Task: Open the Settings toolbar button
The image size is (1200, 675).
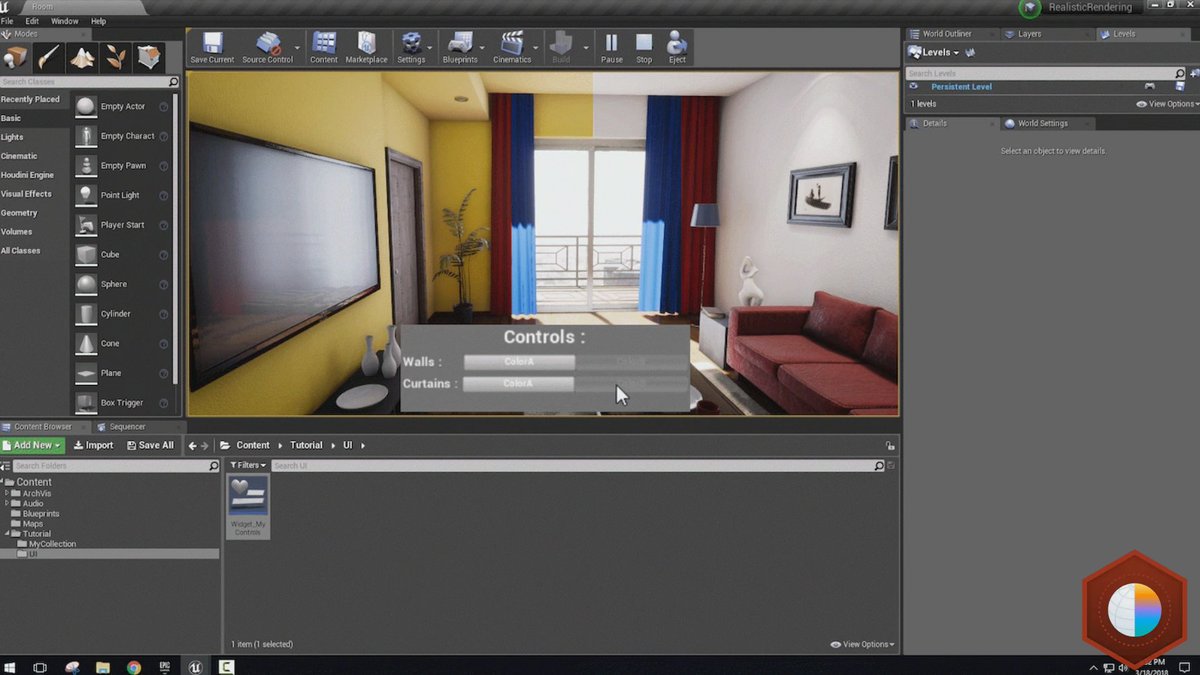Action: 411,48
